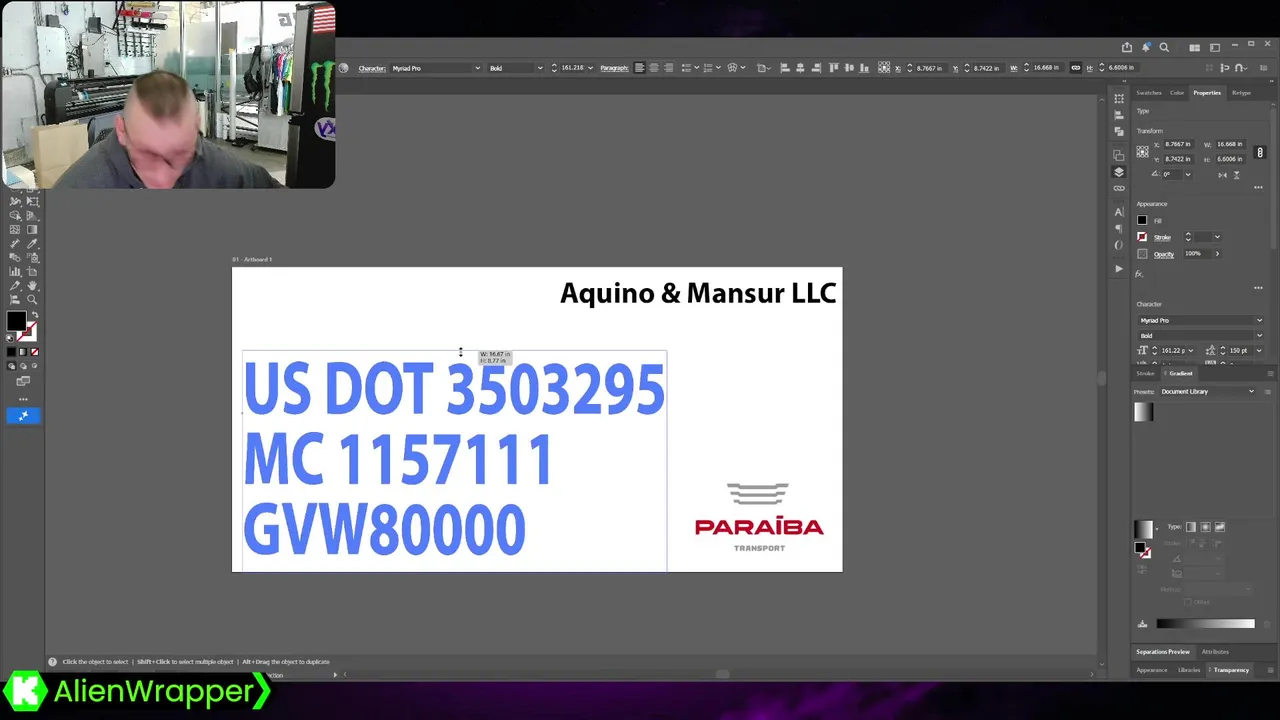
Task: Click the black Fill swatch in Appearance
Action: pos(1142,220)
